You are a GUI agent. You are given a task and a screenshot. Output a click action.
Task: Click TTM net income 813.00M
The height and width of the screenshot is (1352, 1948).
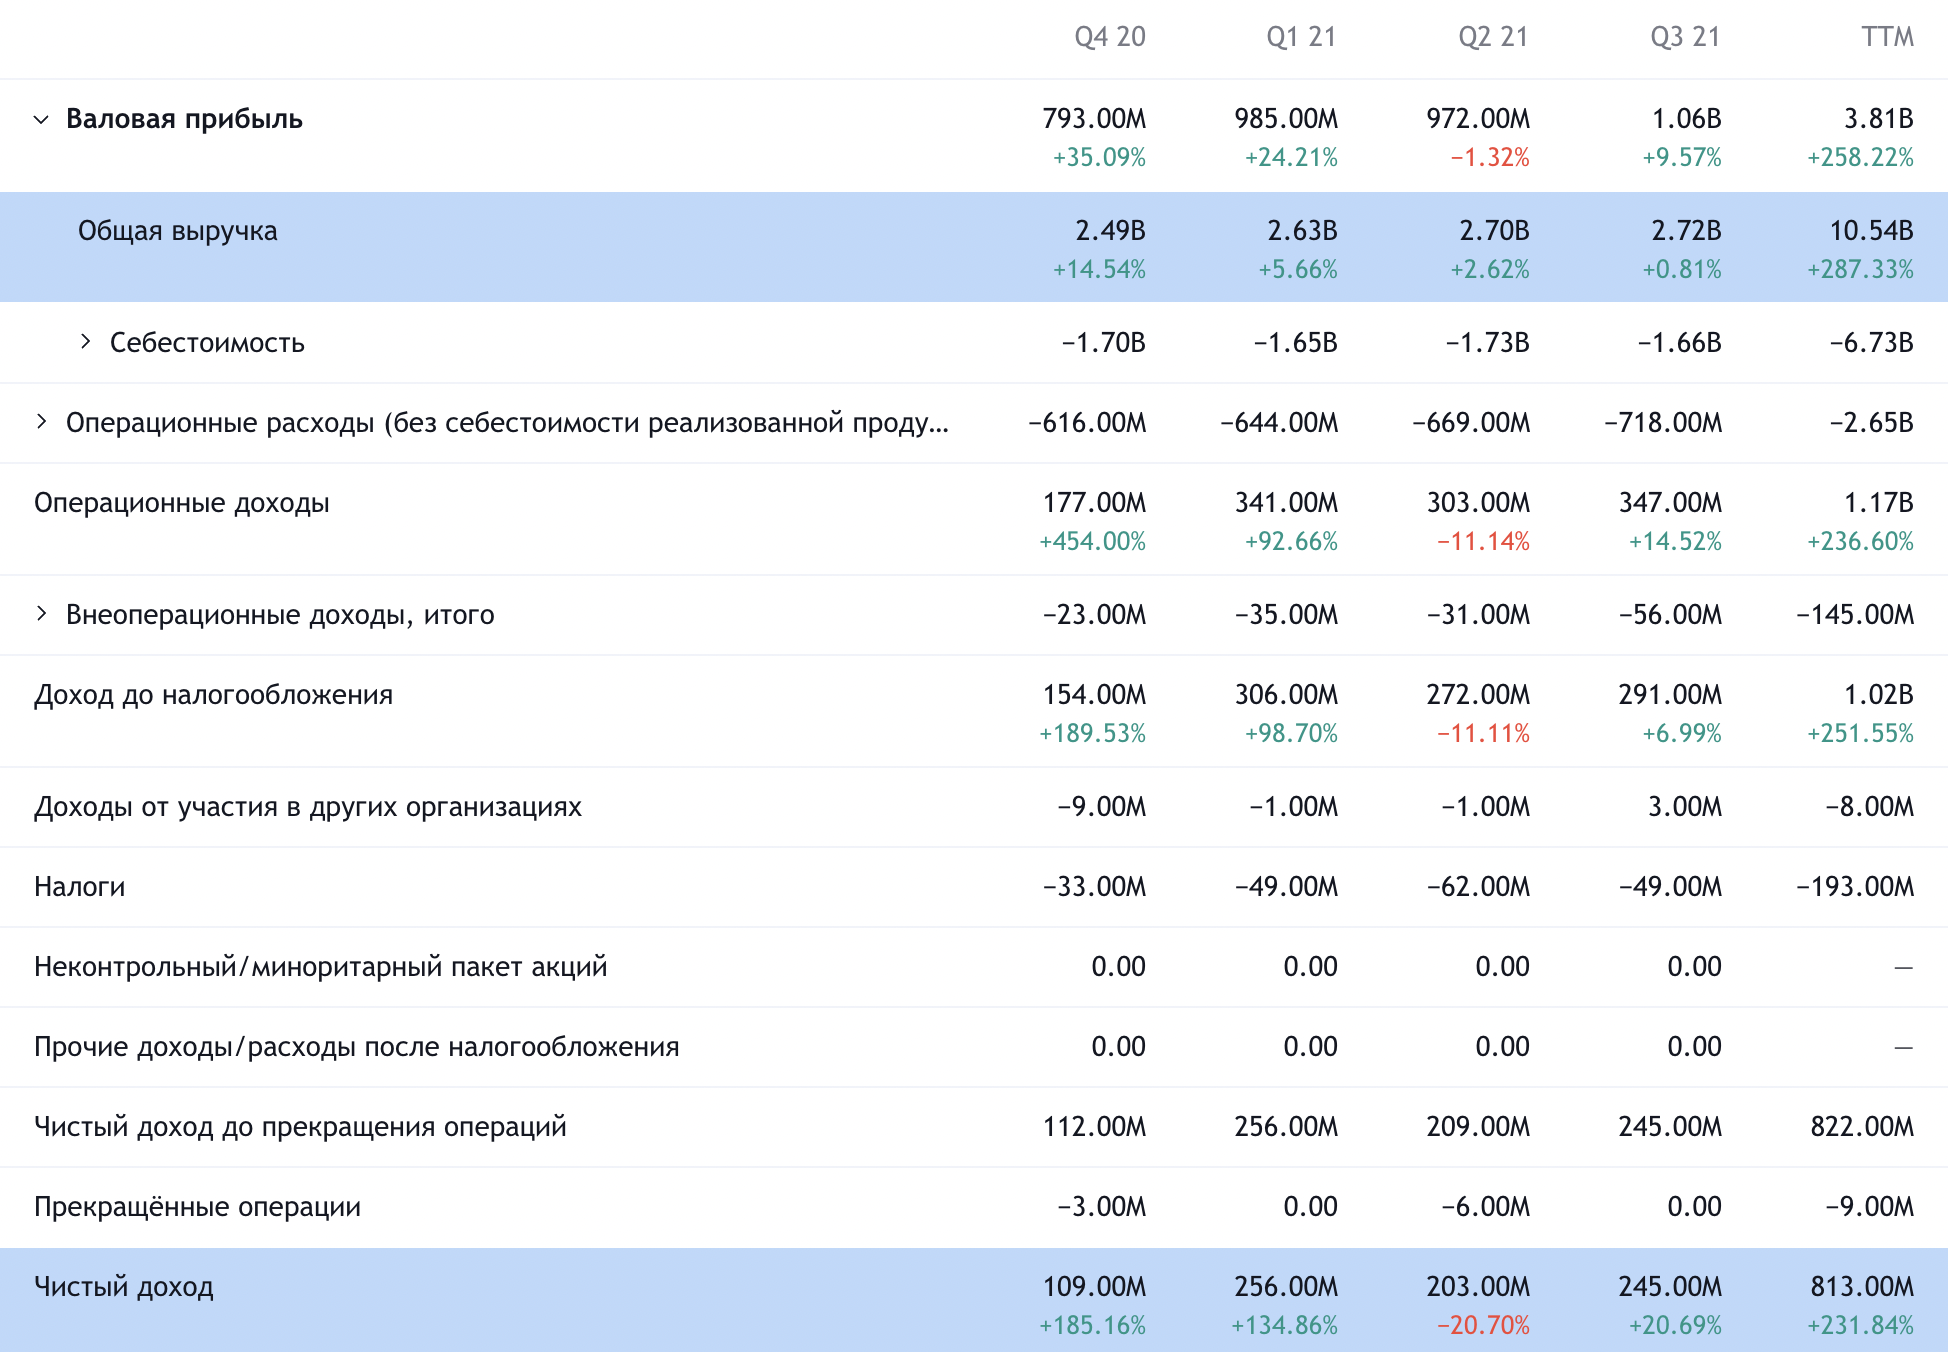(1862, 1287)
